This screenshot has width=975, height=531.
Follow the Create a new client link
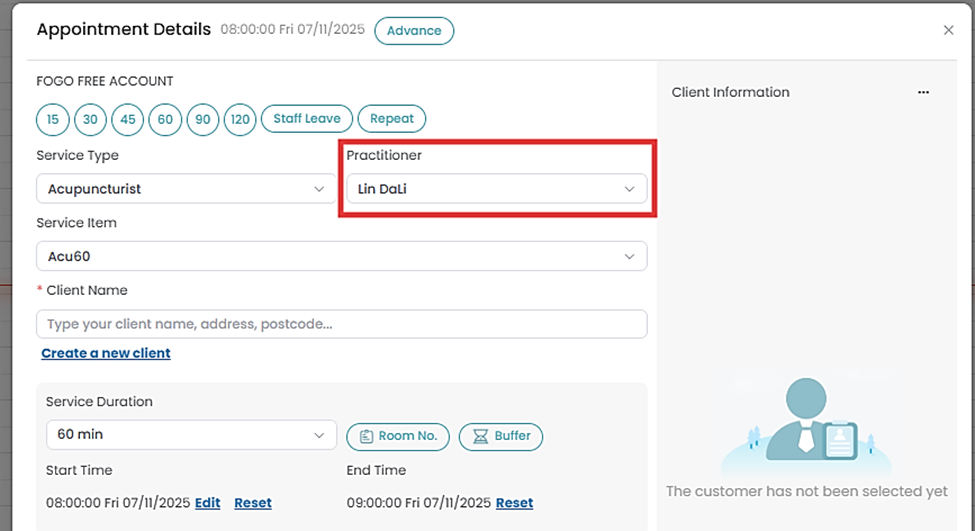(106, 353)
